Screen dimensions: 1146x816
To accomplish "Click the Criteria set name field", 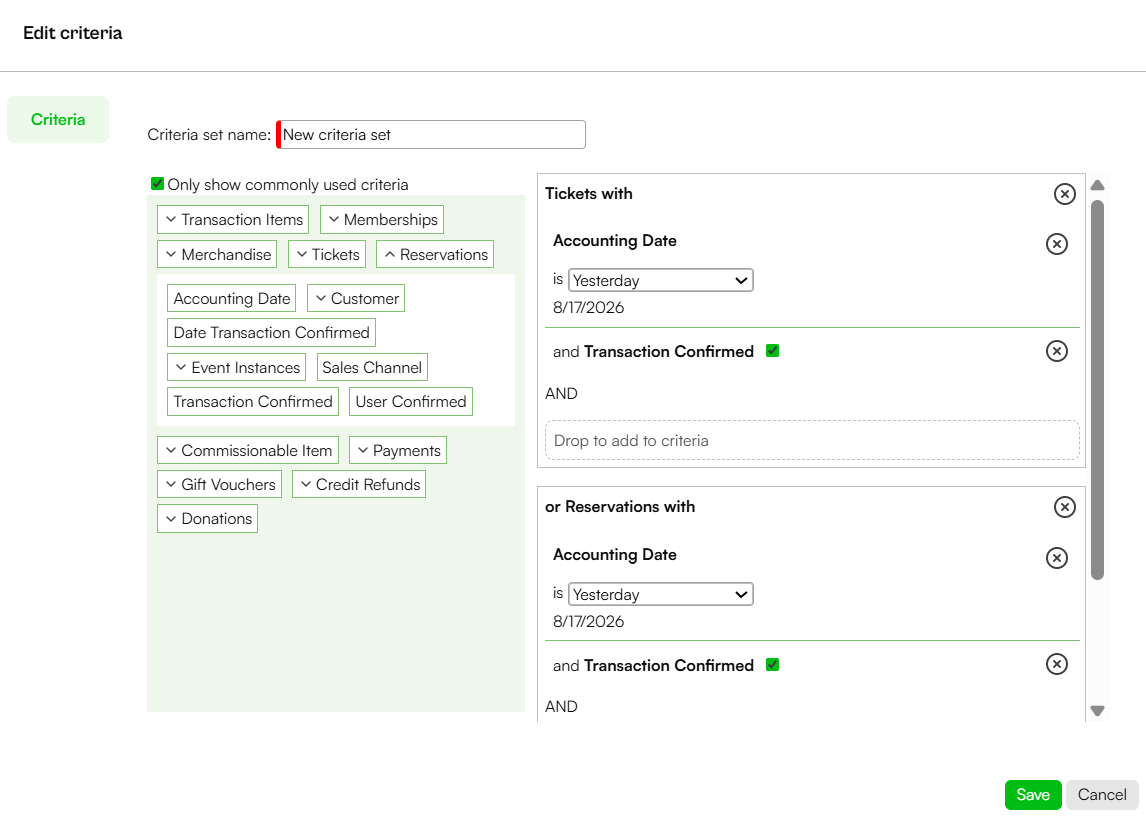I will pos(431,135).
